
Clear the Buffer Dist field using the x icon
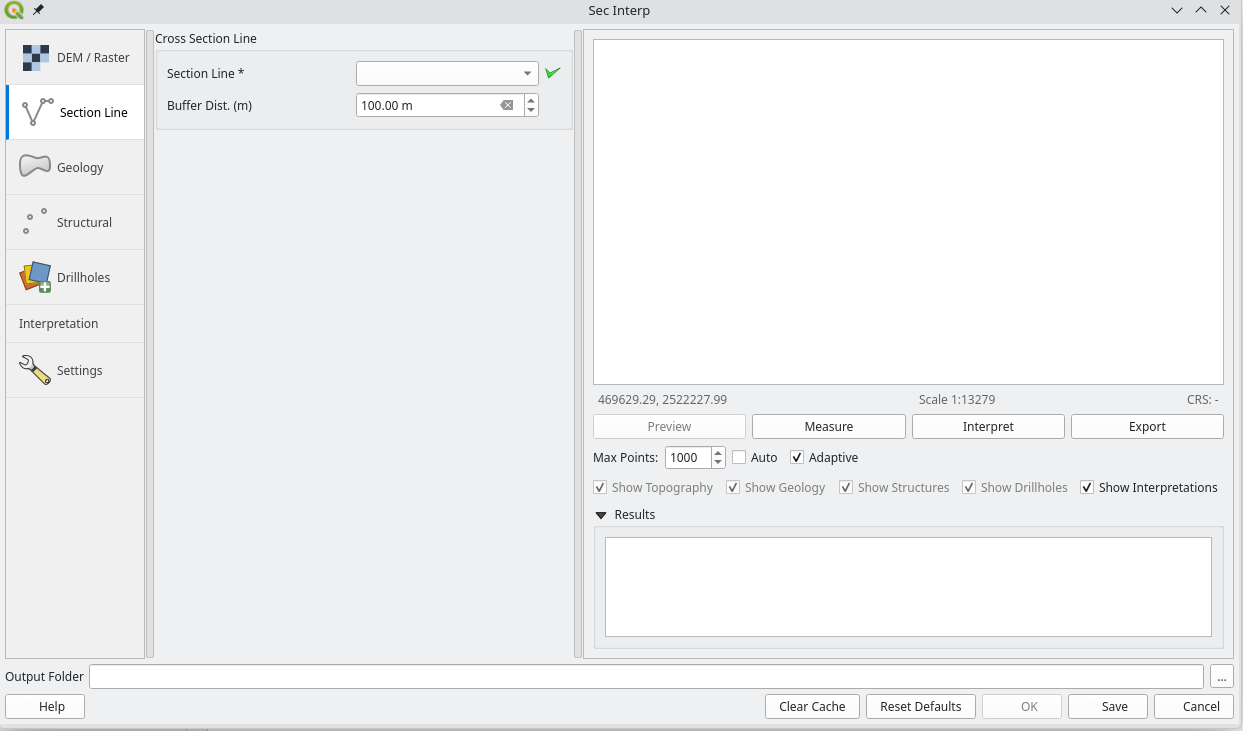point(508,104)
